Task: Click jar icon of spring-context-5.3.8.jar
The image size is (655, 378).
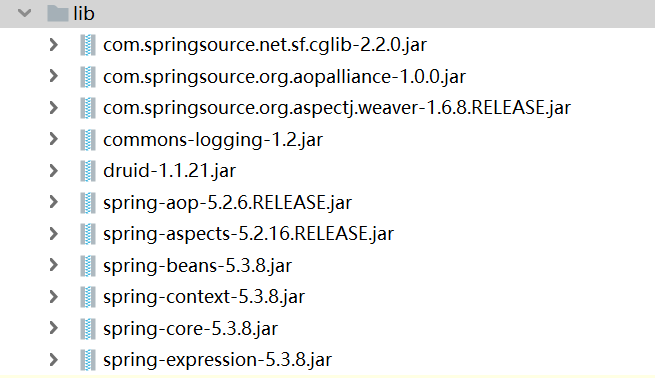Action: coord(88,297)
